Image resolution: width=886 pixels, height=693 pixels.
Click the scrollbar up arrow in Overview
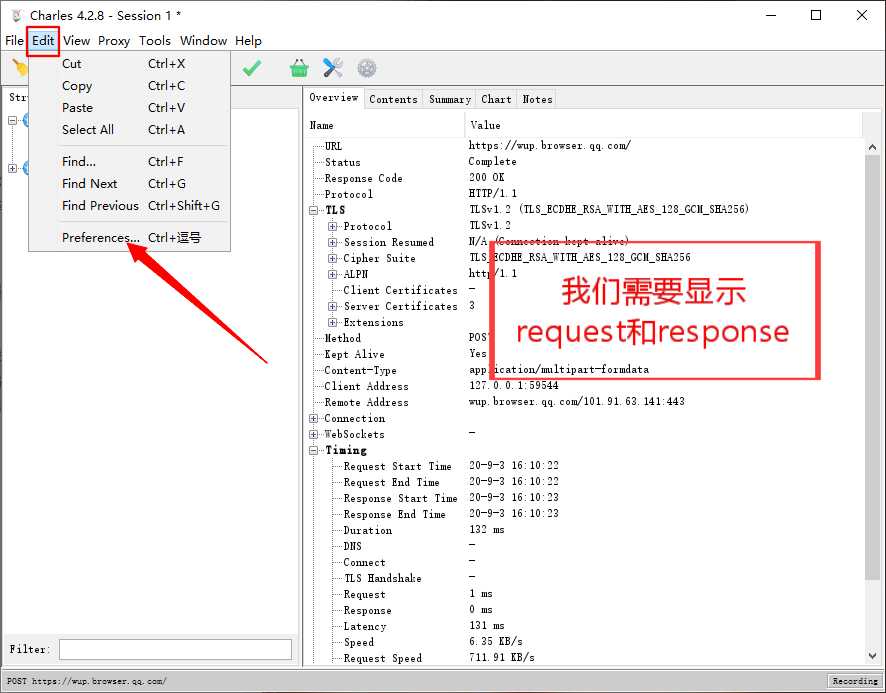872,147
